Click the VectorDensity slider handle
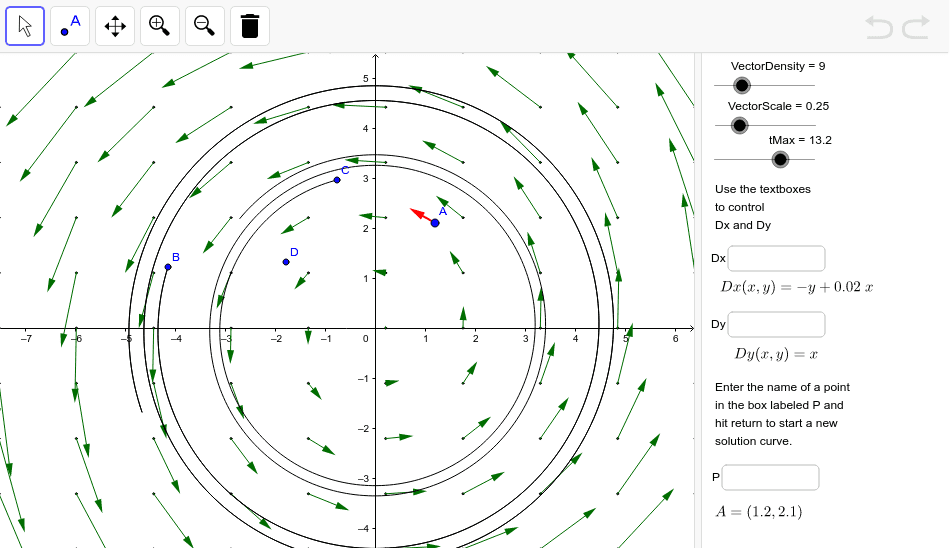 [x=742, y=85]
